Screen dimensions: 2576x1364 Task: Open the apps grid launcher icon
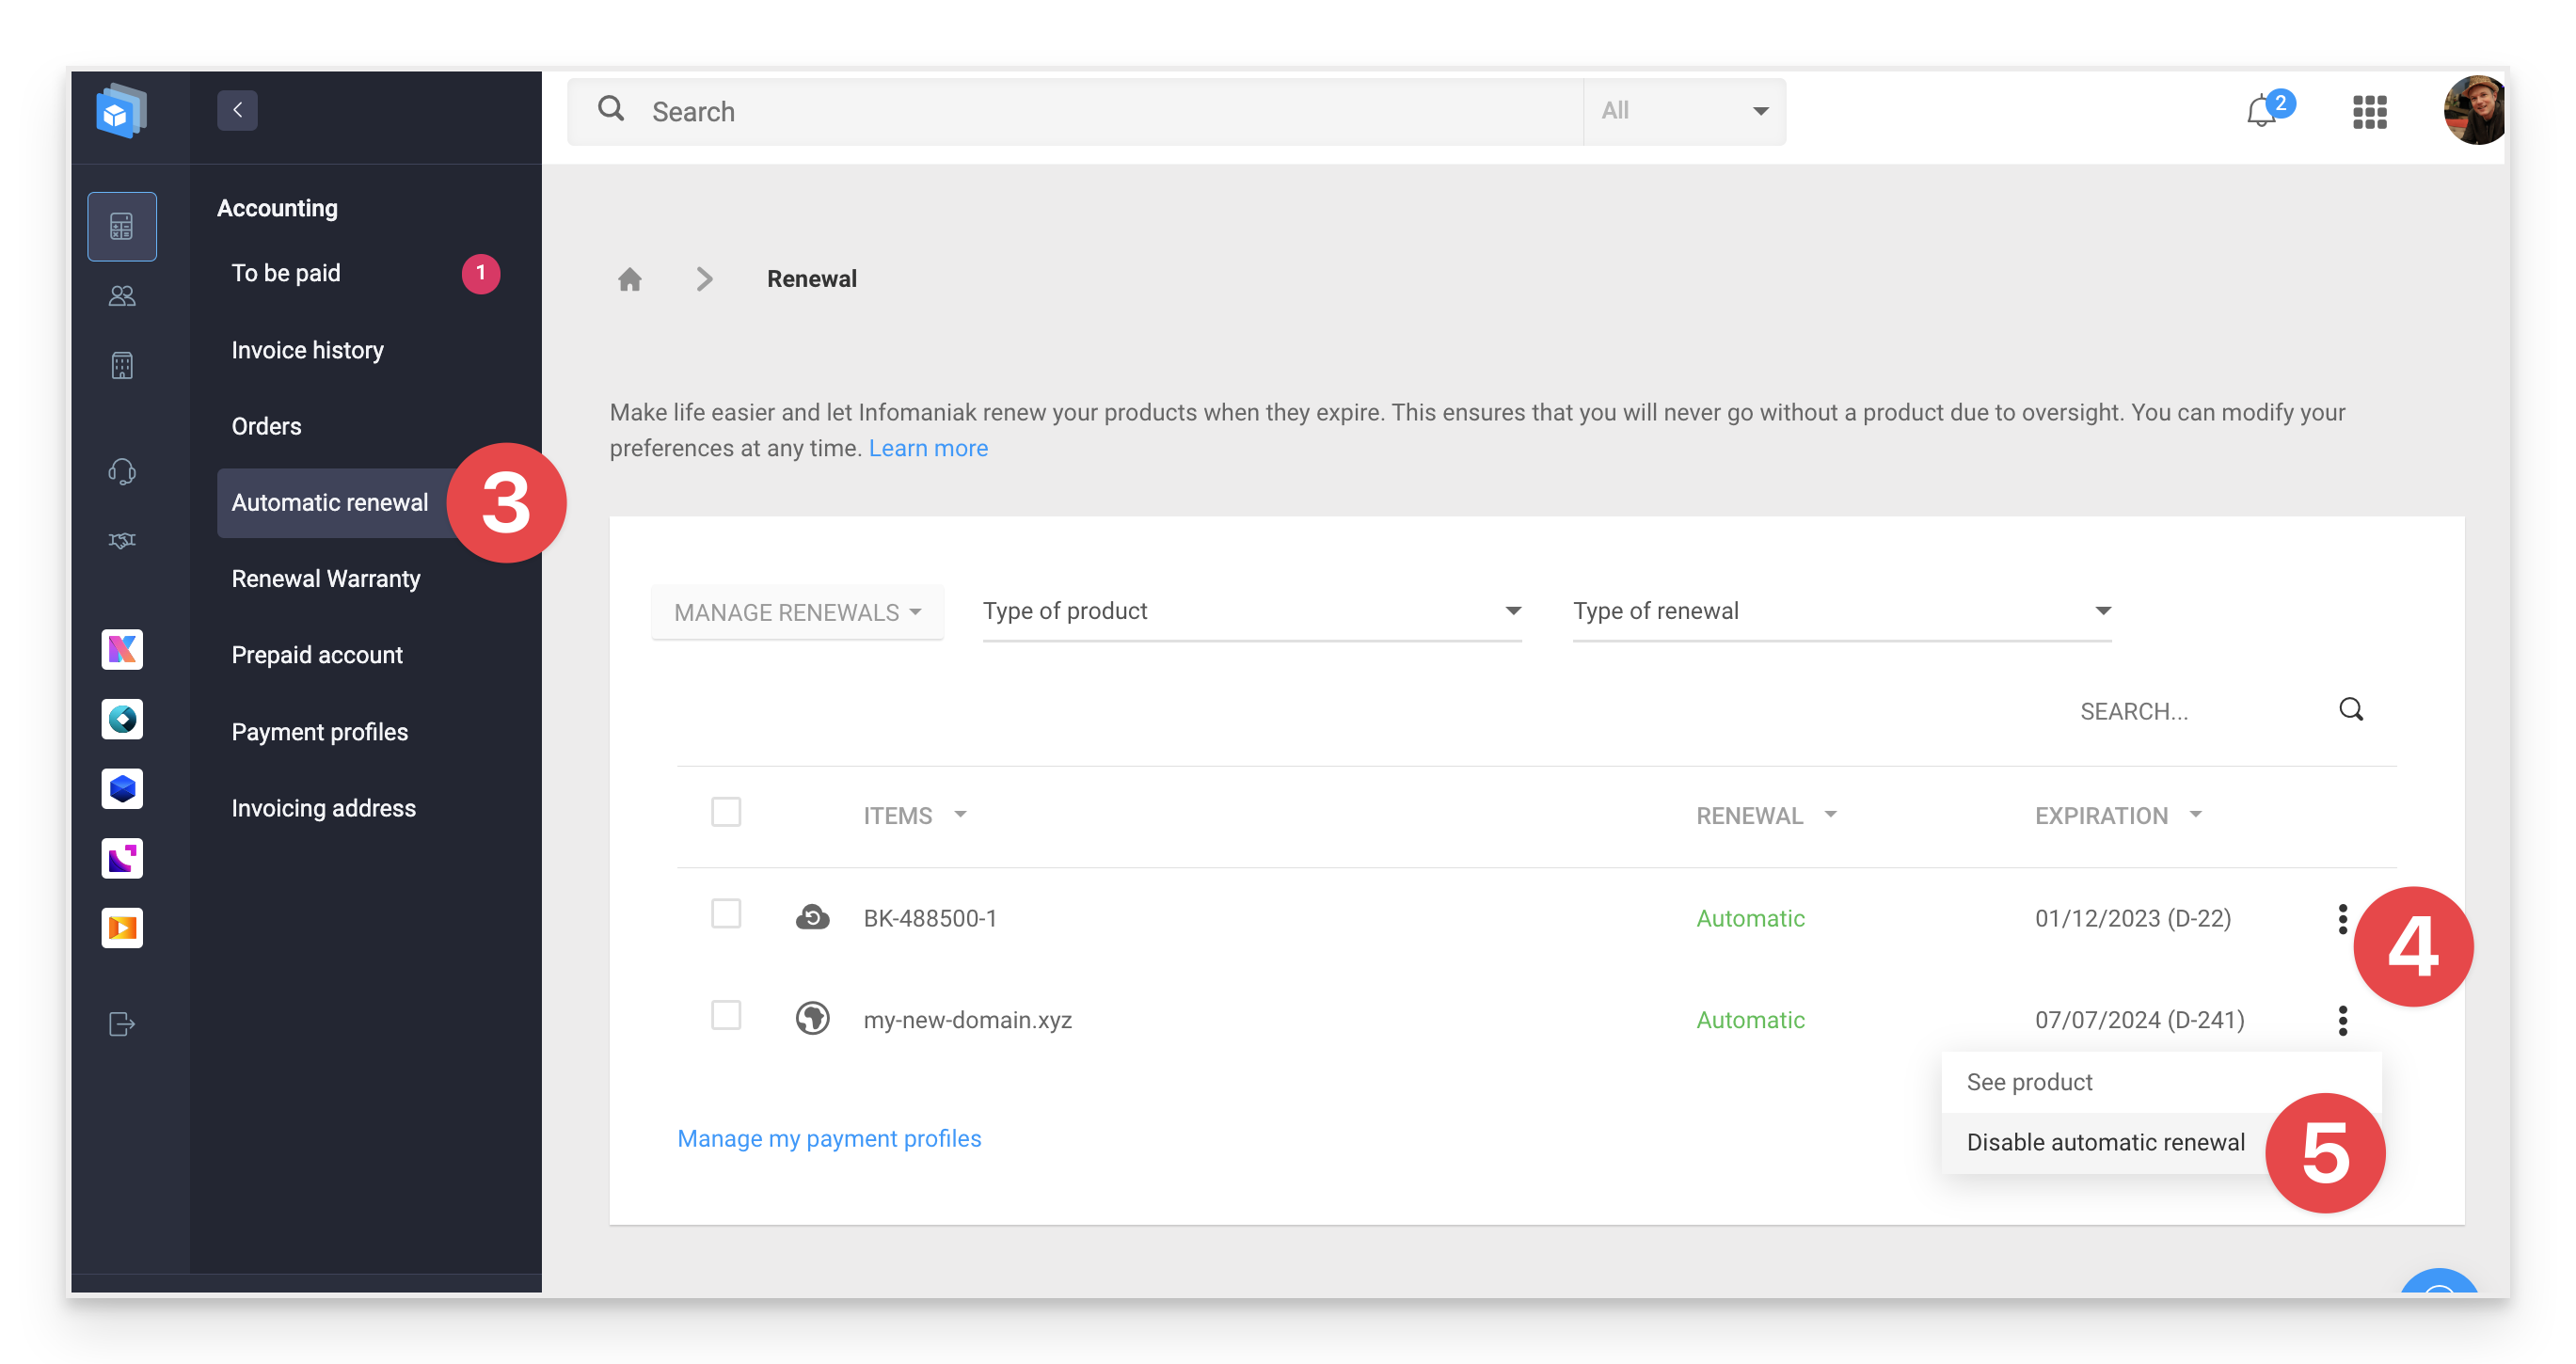tap(2369, 112)
